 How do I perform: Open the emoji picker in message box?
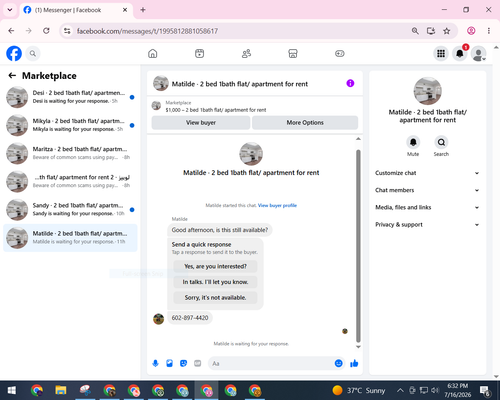coord(338,363)
